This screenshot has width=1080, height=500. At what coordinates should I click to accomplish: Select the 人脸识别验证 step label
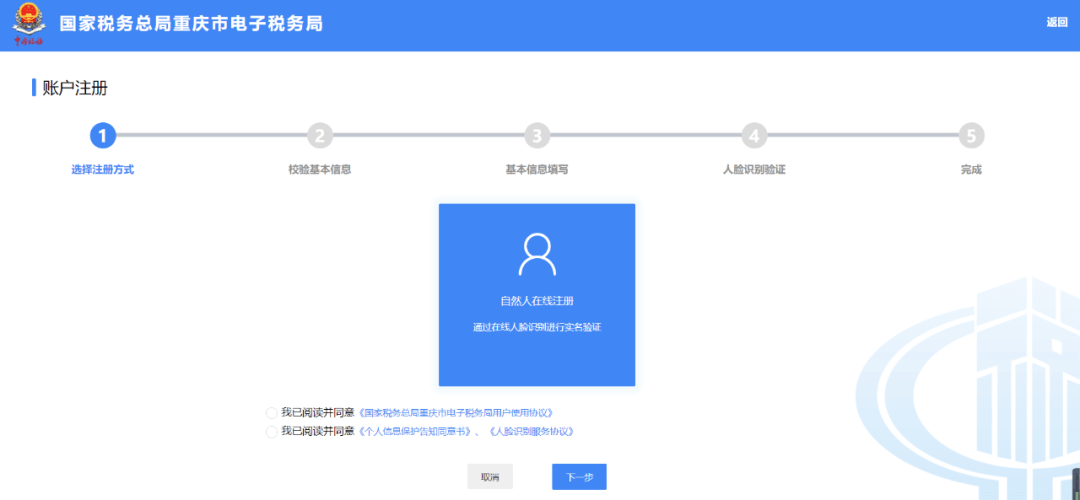754,169
